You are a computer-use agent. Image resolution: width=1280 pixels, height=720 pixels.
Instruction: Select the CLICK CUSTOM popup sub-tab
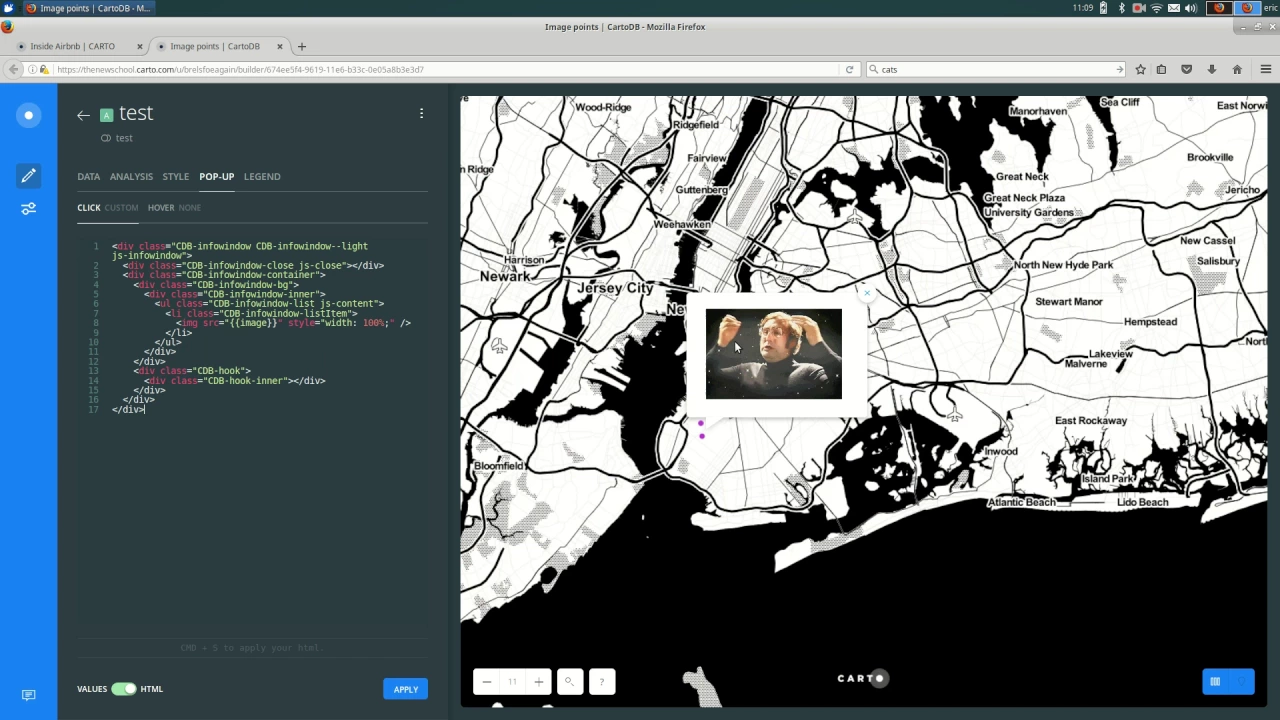(108, 208)
